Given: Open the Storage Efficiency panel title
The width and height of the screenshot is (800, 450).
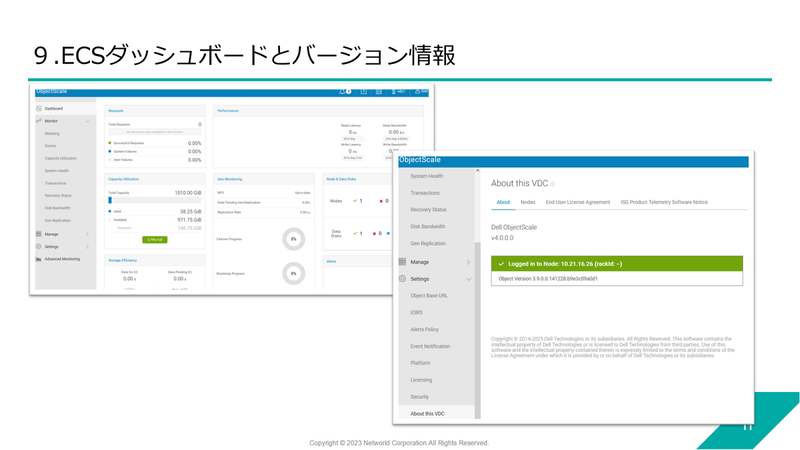Looking at the screenshot, I should click(x=122, y=260).
